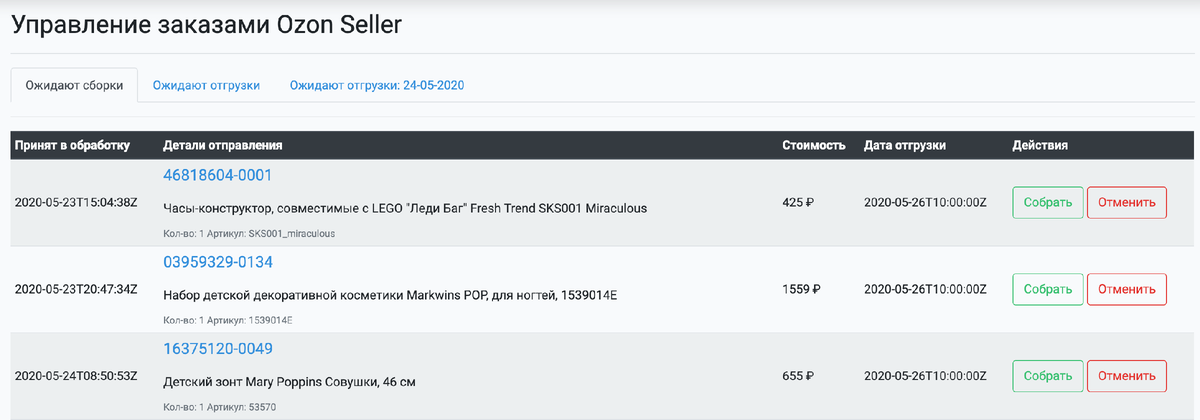Open order link 46818604-0001
Image resolution: width=1200 pixels, height=420 pixels.
coord(217,176)
